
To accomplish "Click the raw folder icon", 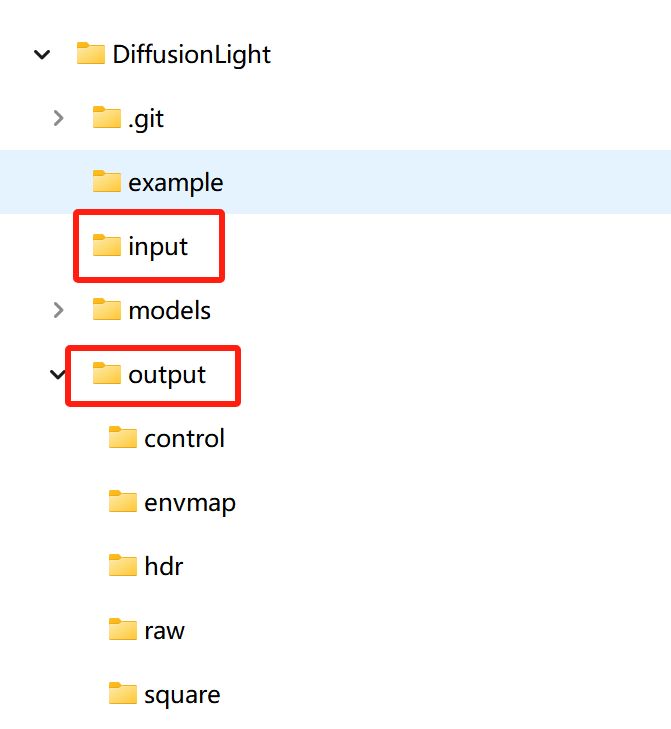I will point(122,630).
